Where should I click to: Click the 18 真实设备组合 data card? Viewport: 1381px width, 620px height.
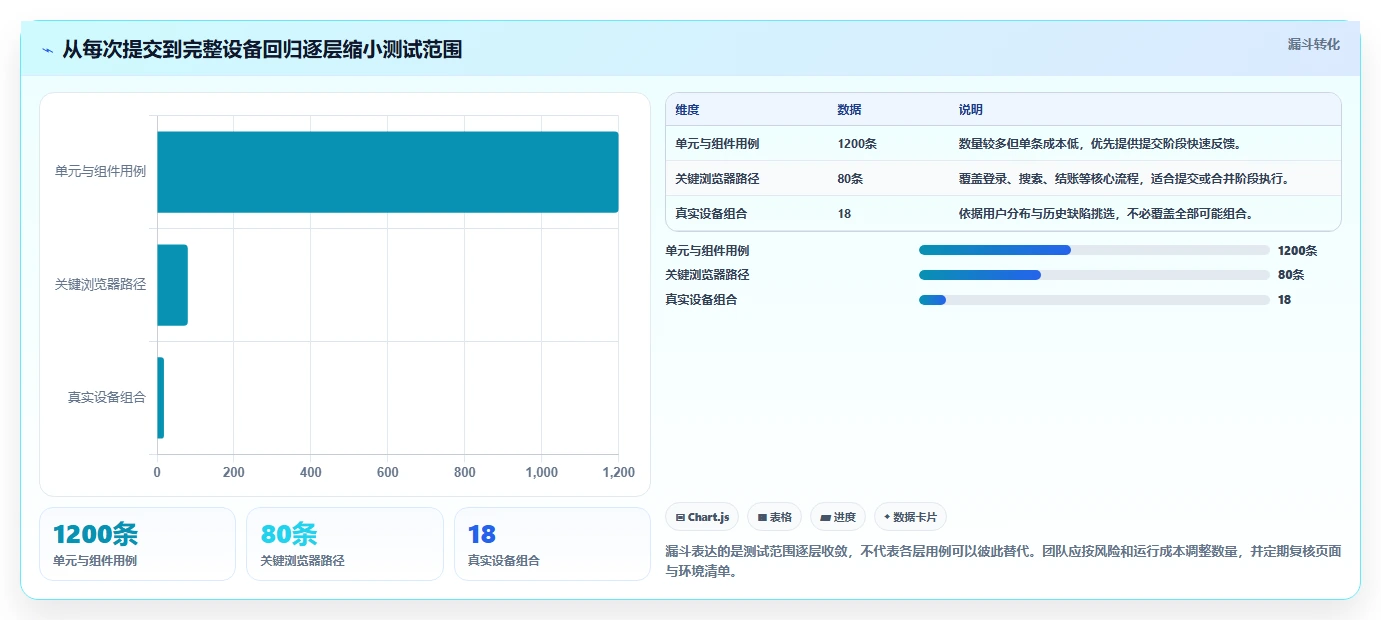pyautogui.click(x=552, y=544)
